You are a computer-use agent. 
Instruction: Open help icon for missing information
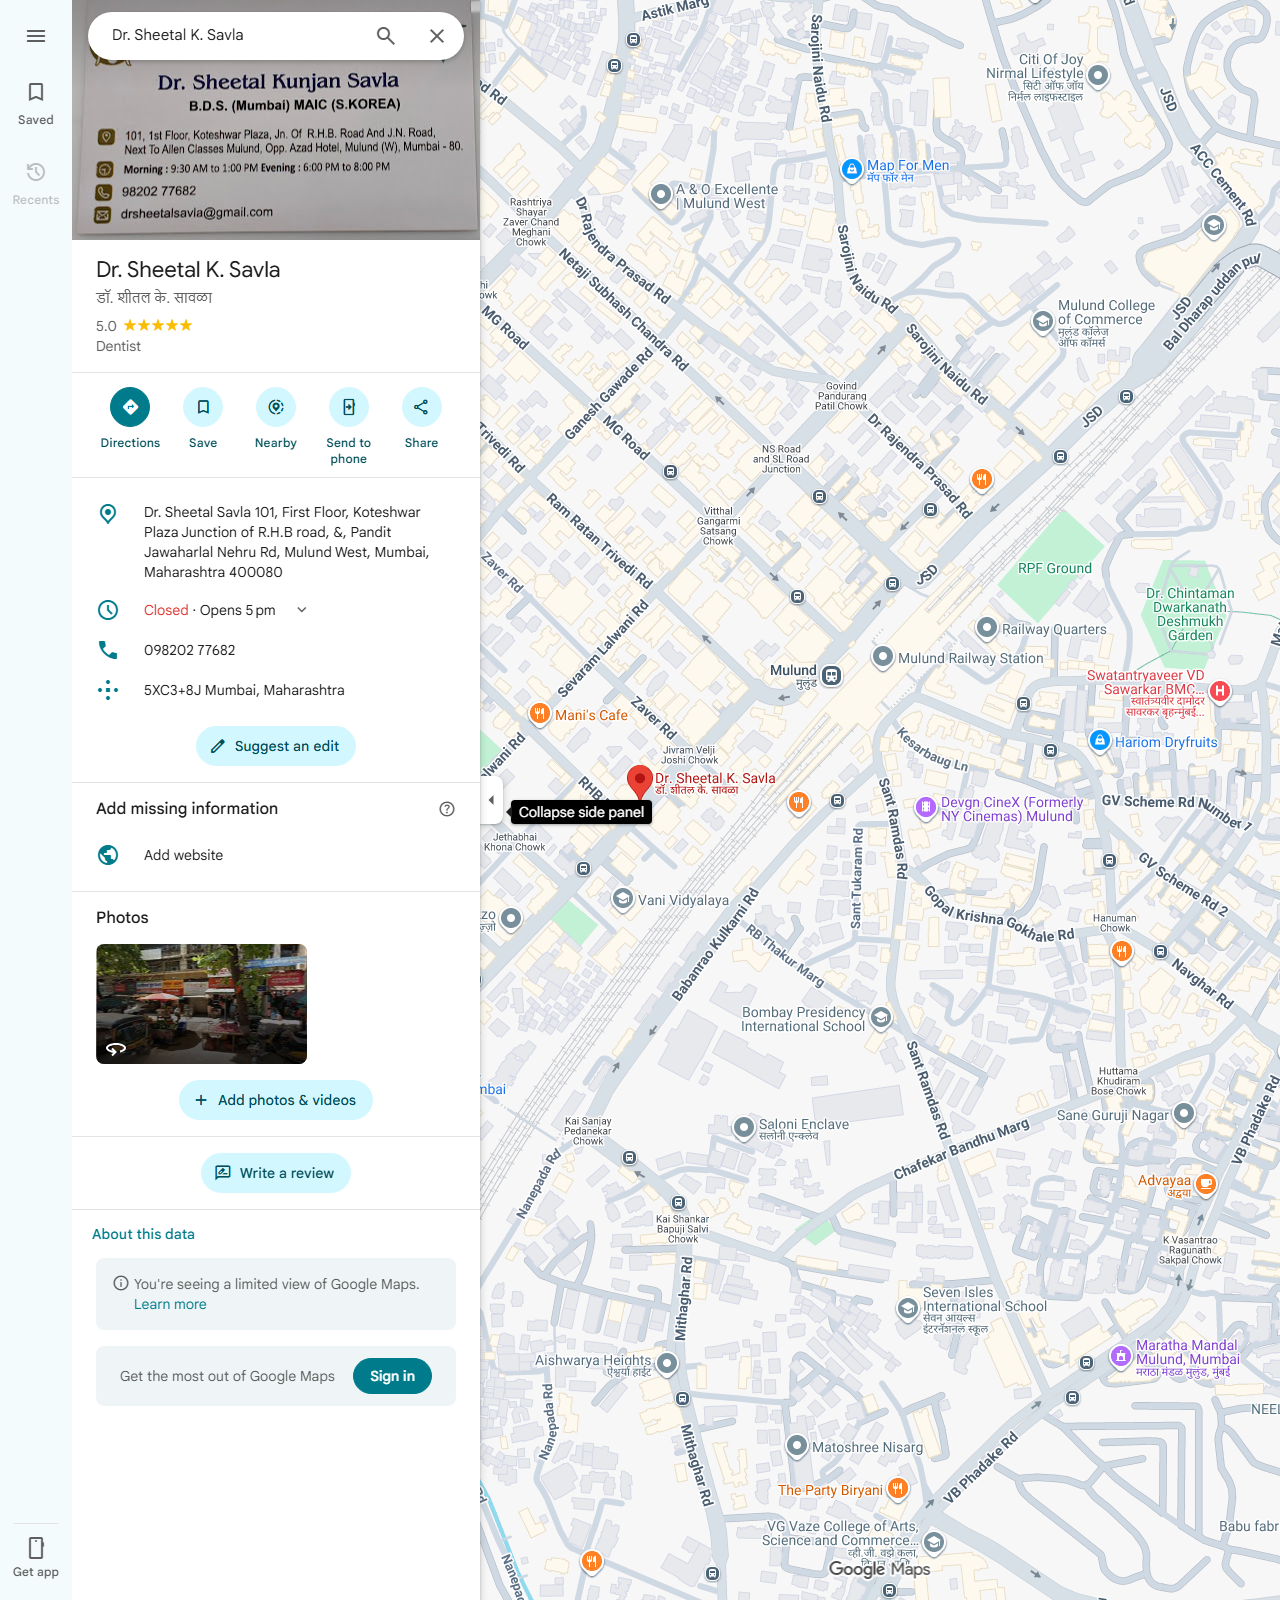click(x=447, y=809)
